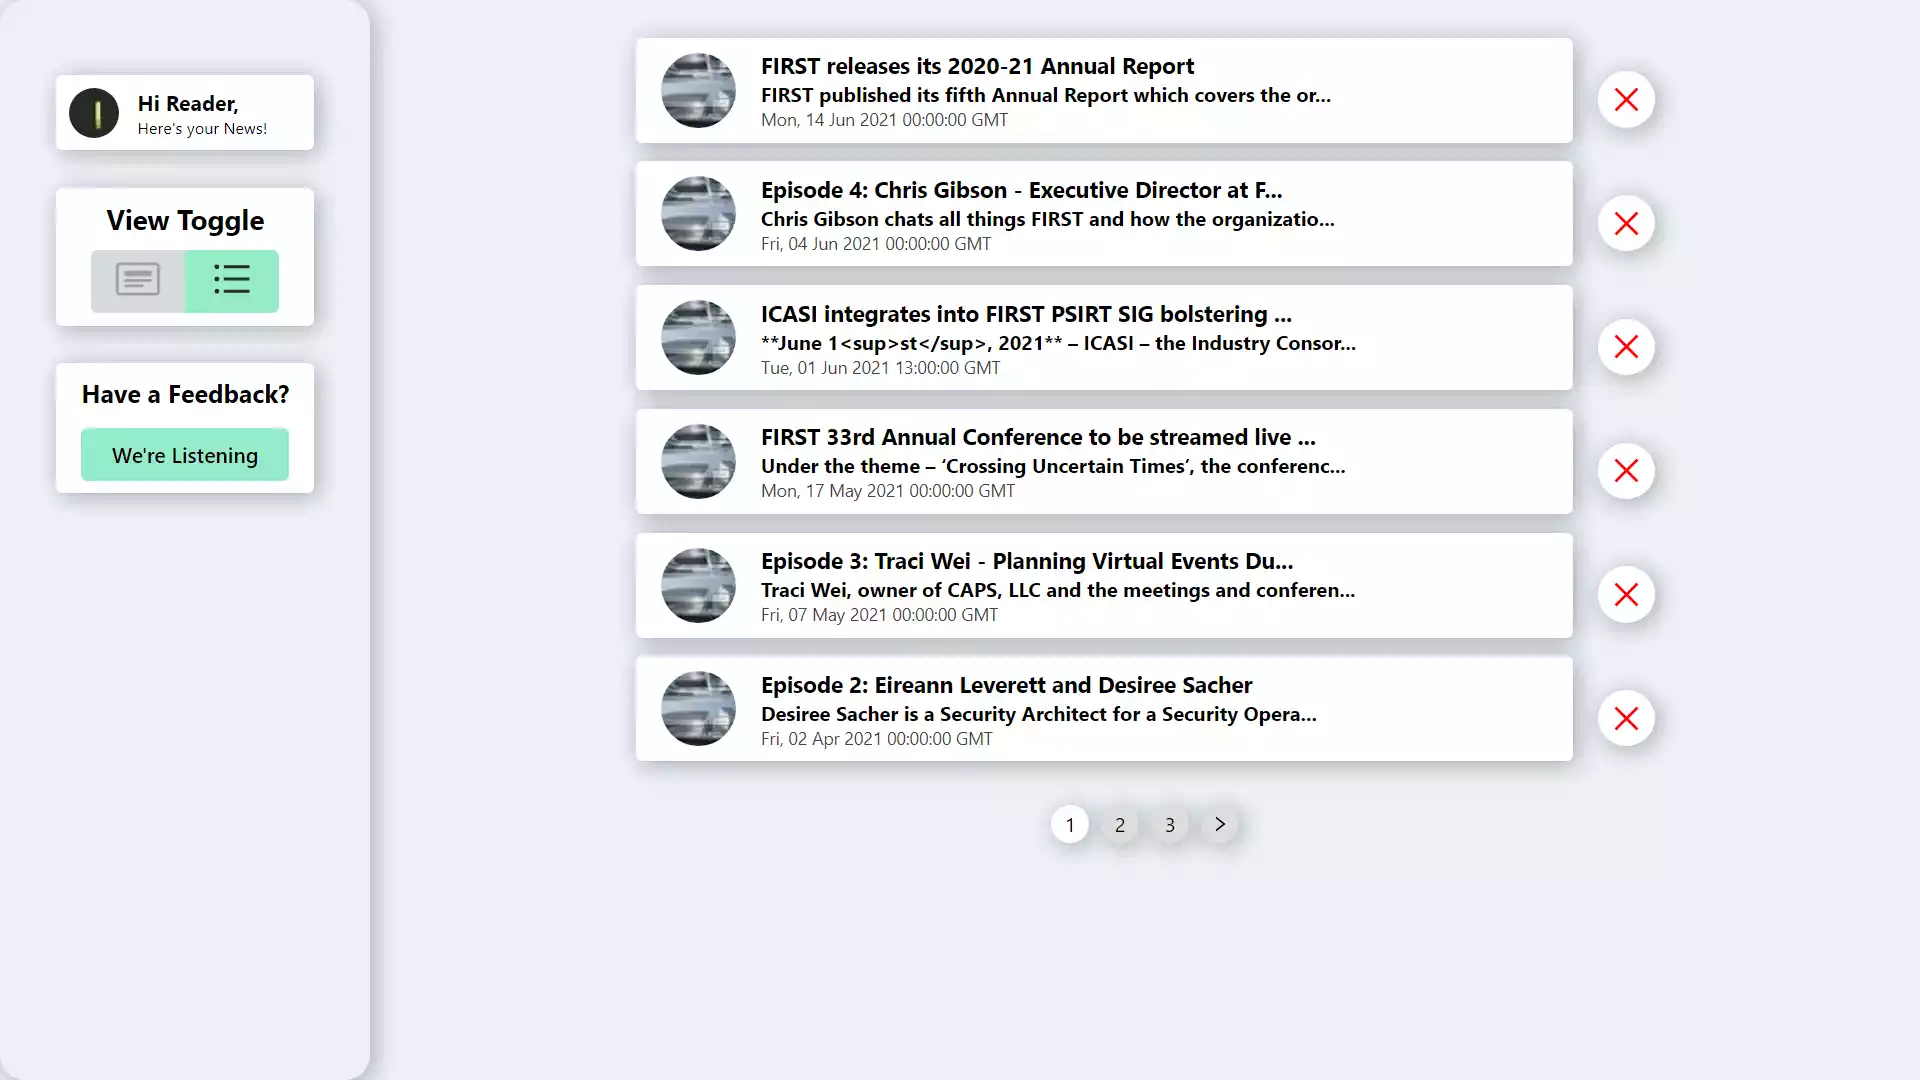Go to page 2 of news
The width and height of the screenshot is (1920, 1080).
pos(1119,824)
